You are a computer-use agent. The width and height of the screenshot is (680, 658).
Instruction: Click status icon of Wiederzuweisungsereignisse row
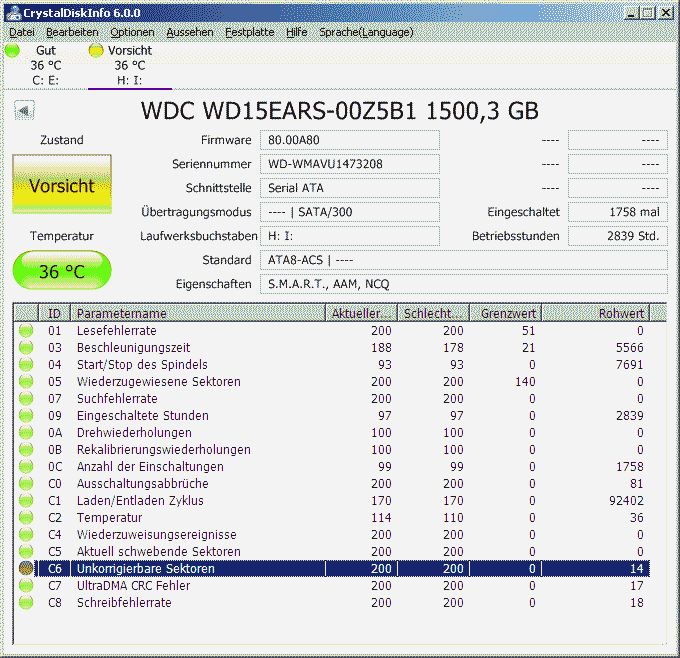click(x=26, y=534)
